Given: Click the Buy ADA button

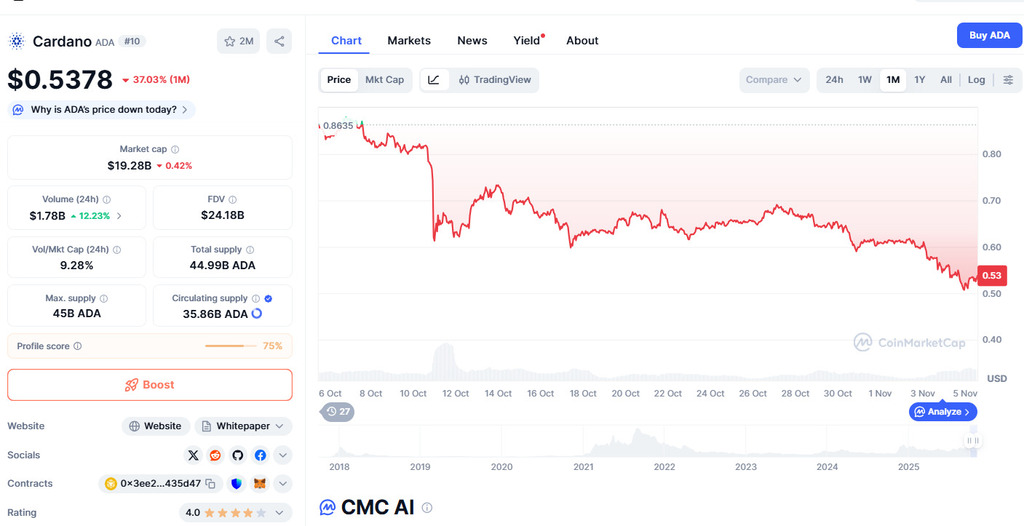Looking at the screenshot, I should (989, 35).
